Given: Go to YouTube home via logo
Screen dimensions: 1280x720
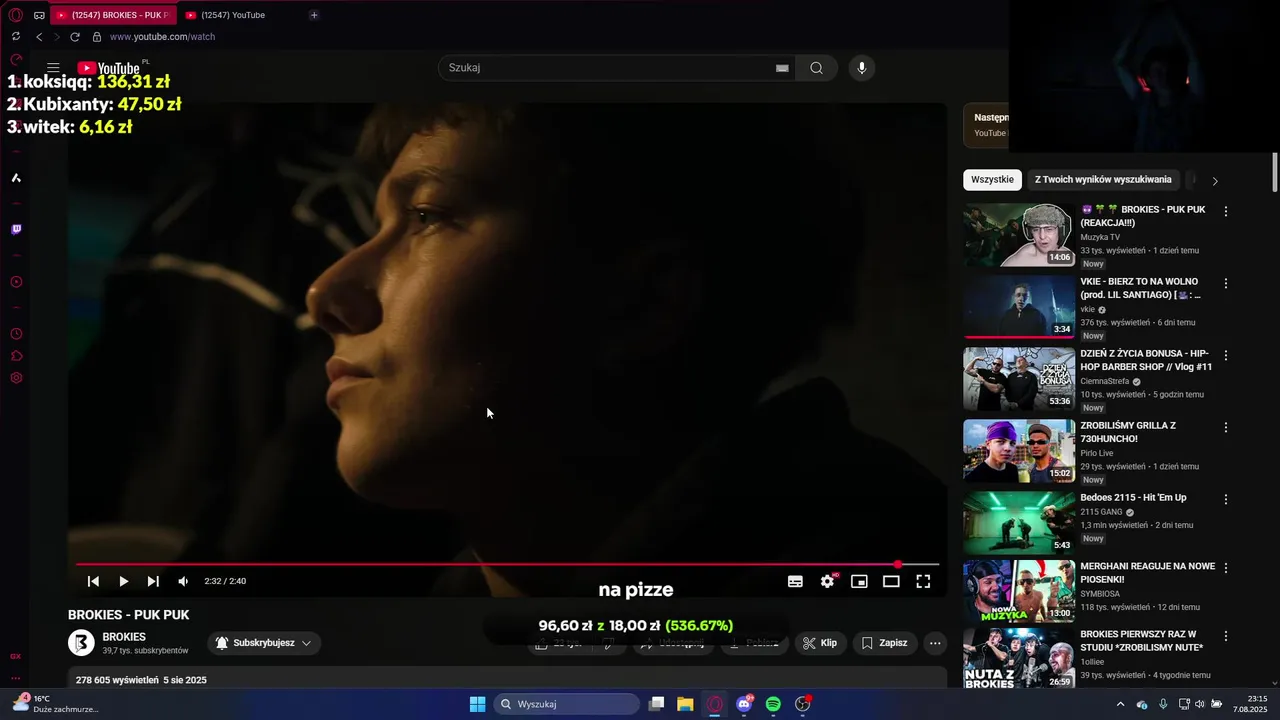Looking at the screenshot, I should coord(108,68).
